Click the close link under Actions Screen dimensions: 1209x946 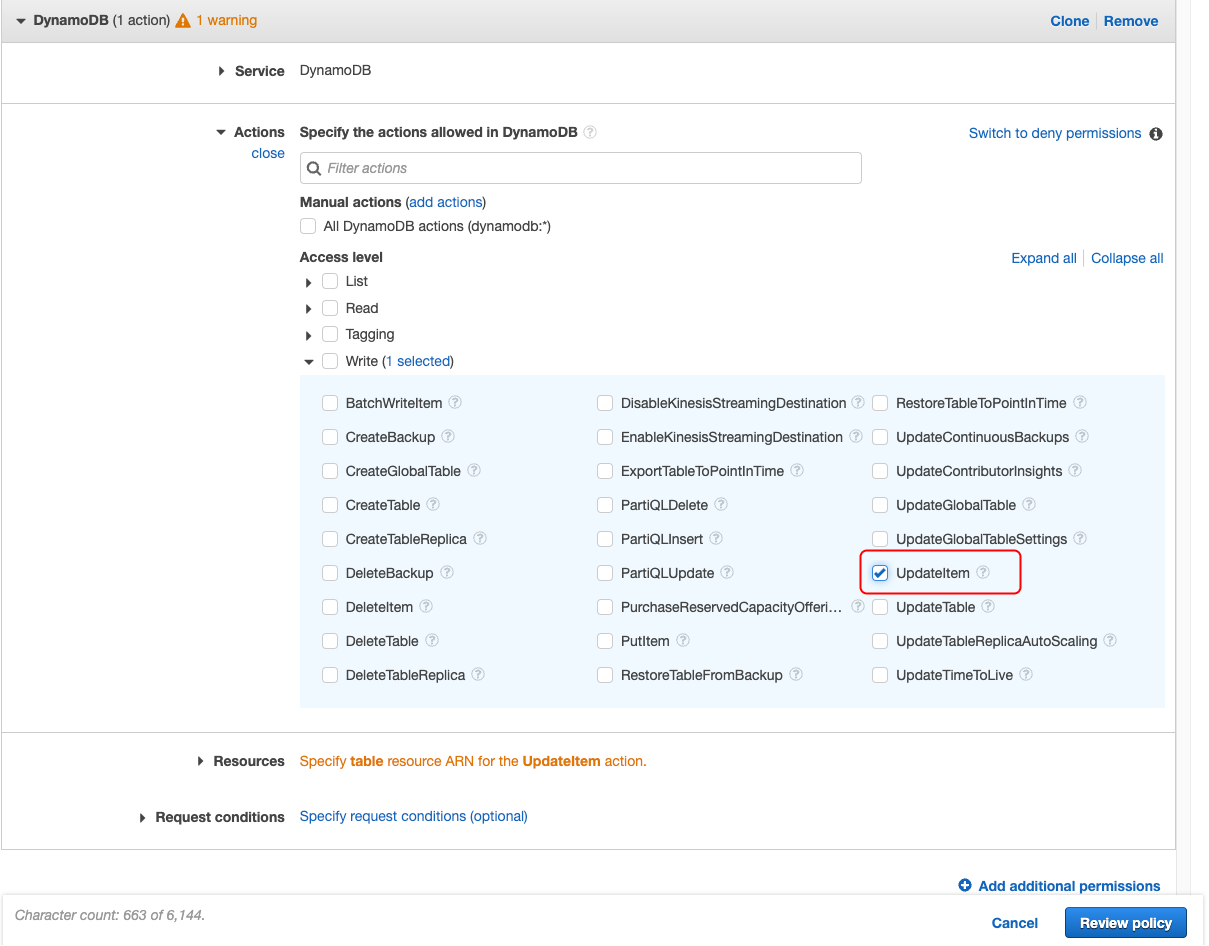click(268, 153)
